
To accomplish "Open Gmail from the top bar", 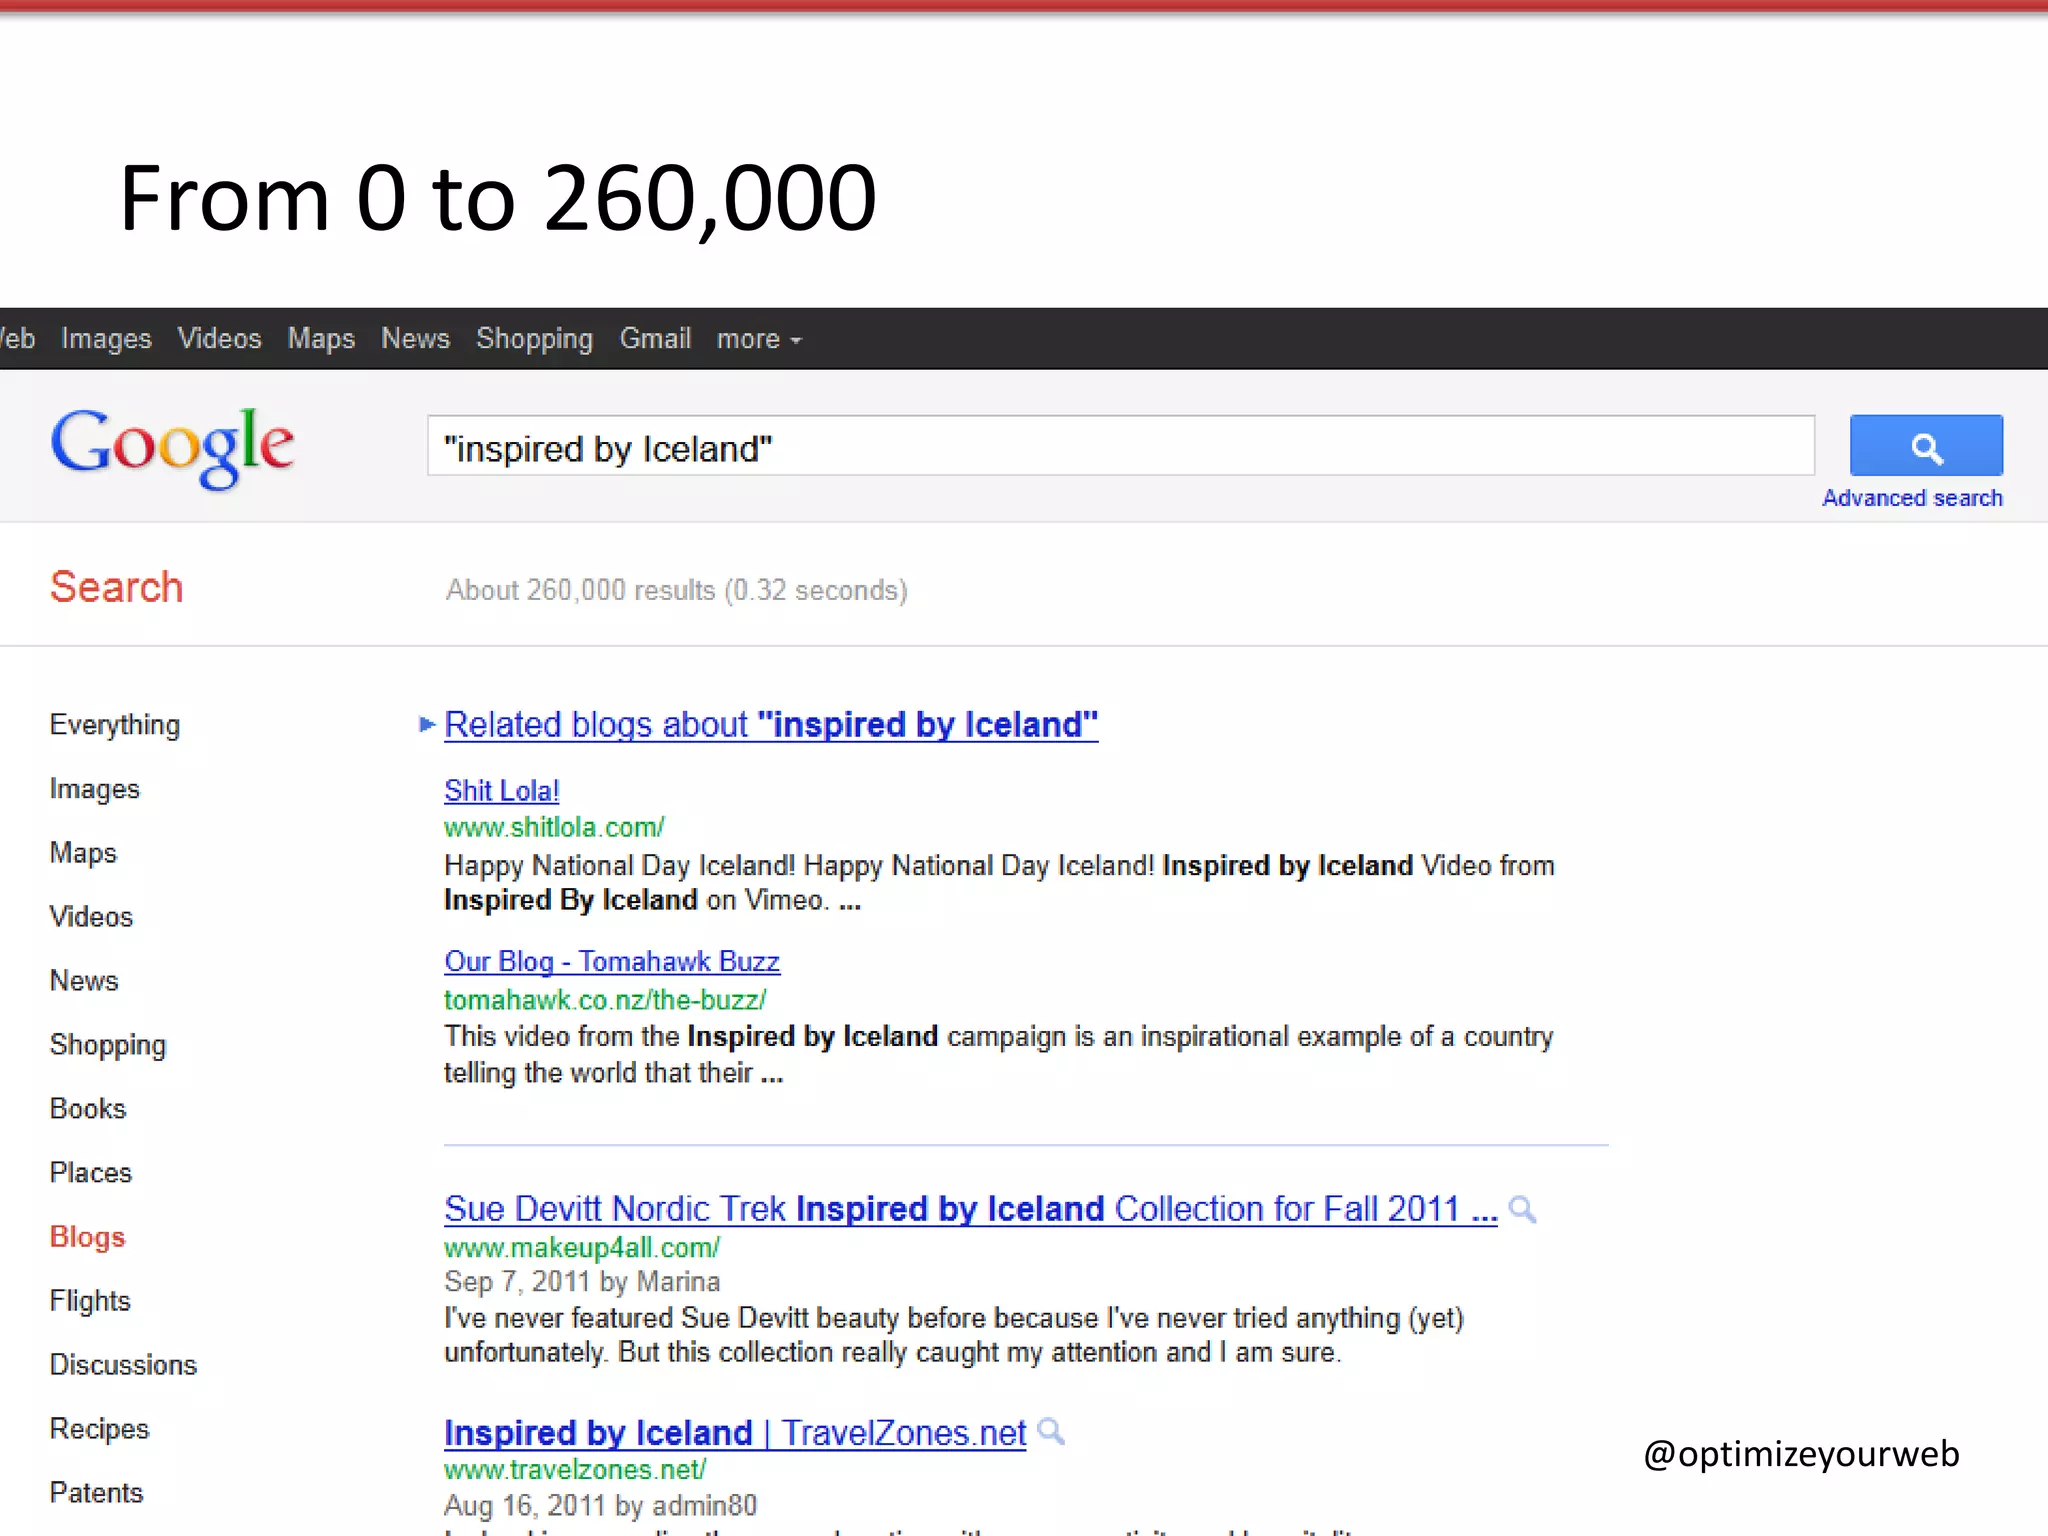I will pos(655,339).
